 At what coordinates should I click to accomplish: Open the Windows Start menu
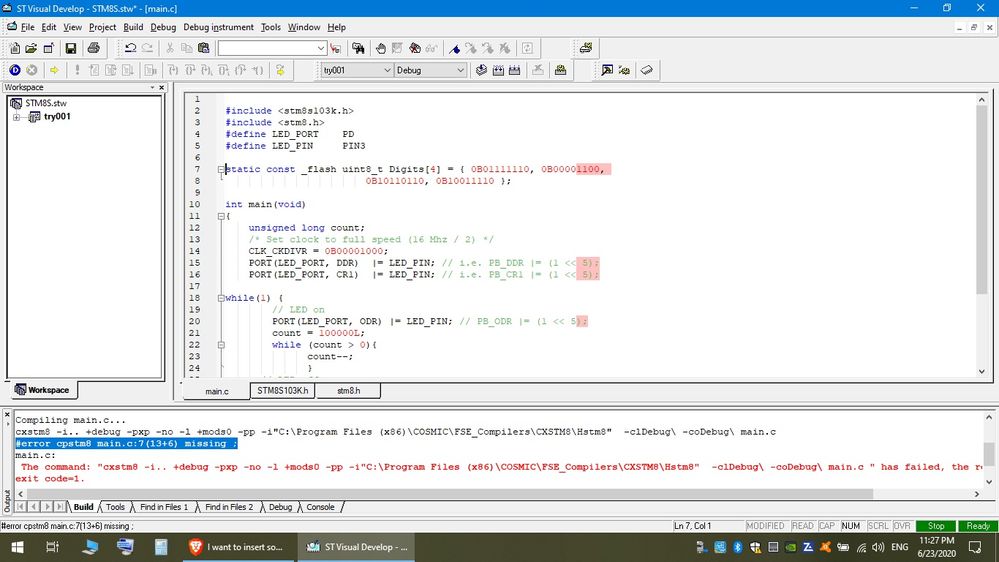click(x=17, y=547)
